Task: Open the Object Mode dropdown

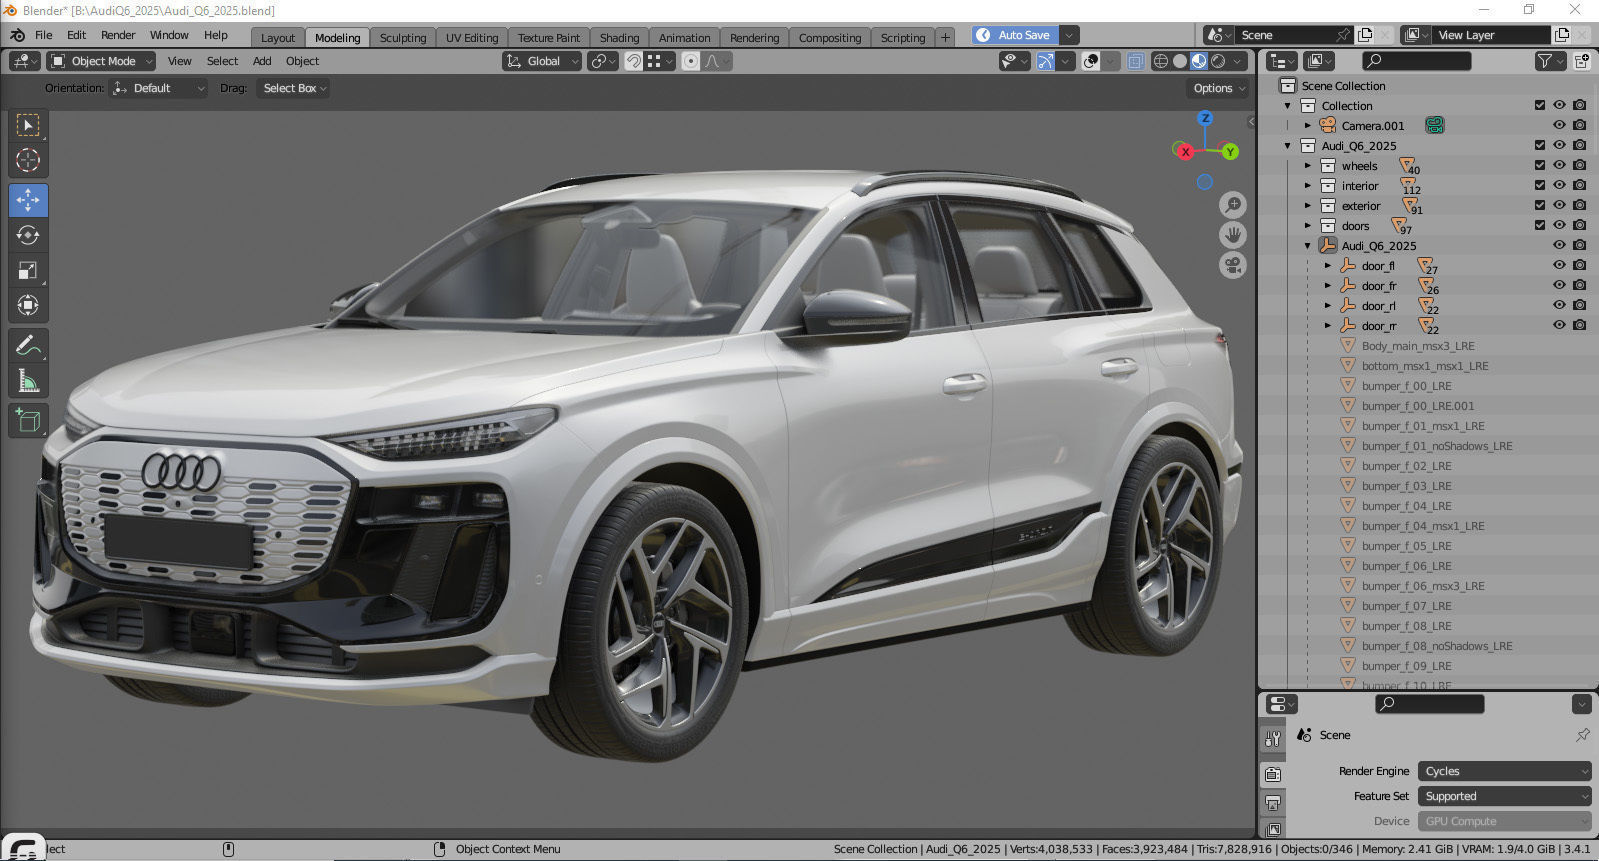Action: pyautogui.click(x=101, y=61)
